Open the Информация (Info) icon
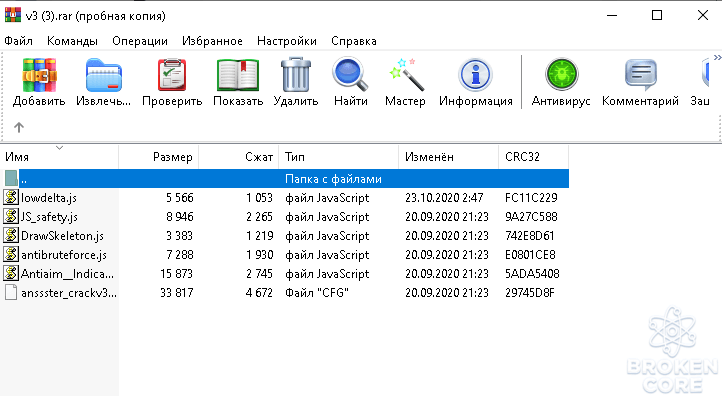Image resolution: width=722 pixels, height=396 pixels. [476, 75]
